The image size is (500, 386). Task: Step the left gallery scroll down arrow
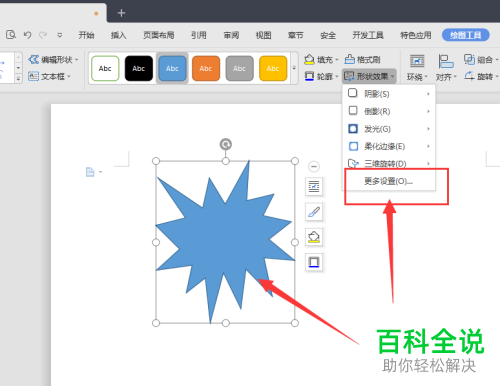pyautogui.click(x=19, y=68)
